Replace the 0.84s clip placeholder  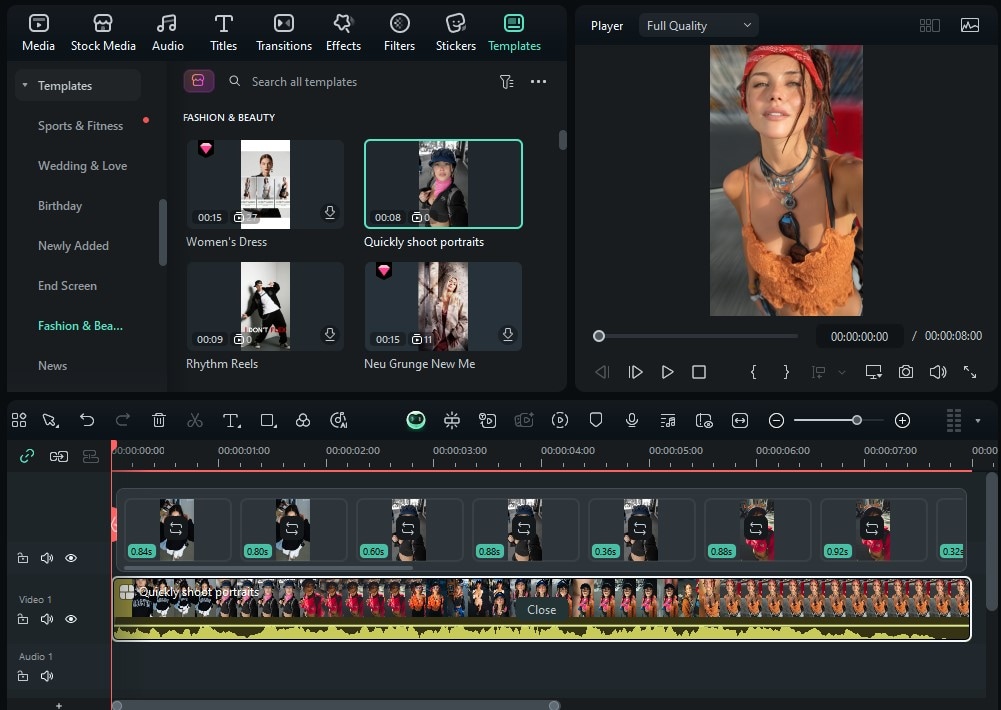(176, 529)
